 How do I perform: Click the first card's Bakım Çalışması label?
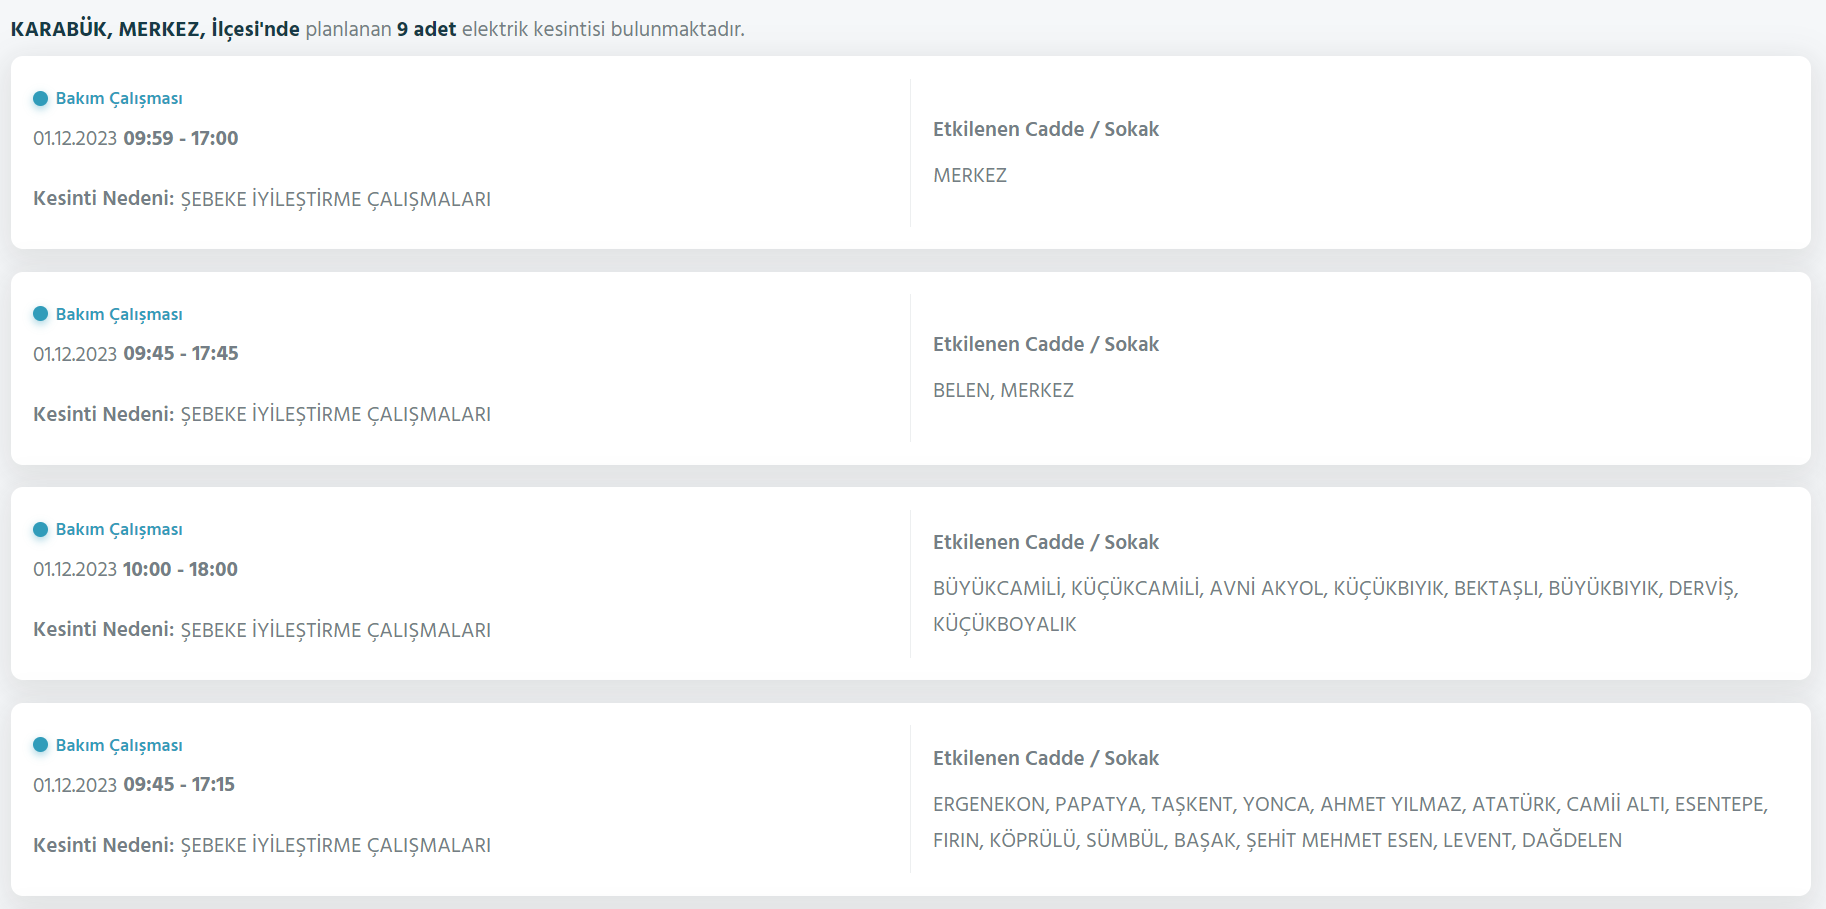pyautogui.click(x=118, y=98)
